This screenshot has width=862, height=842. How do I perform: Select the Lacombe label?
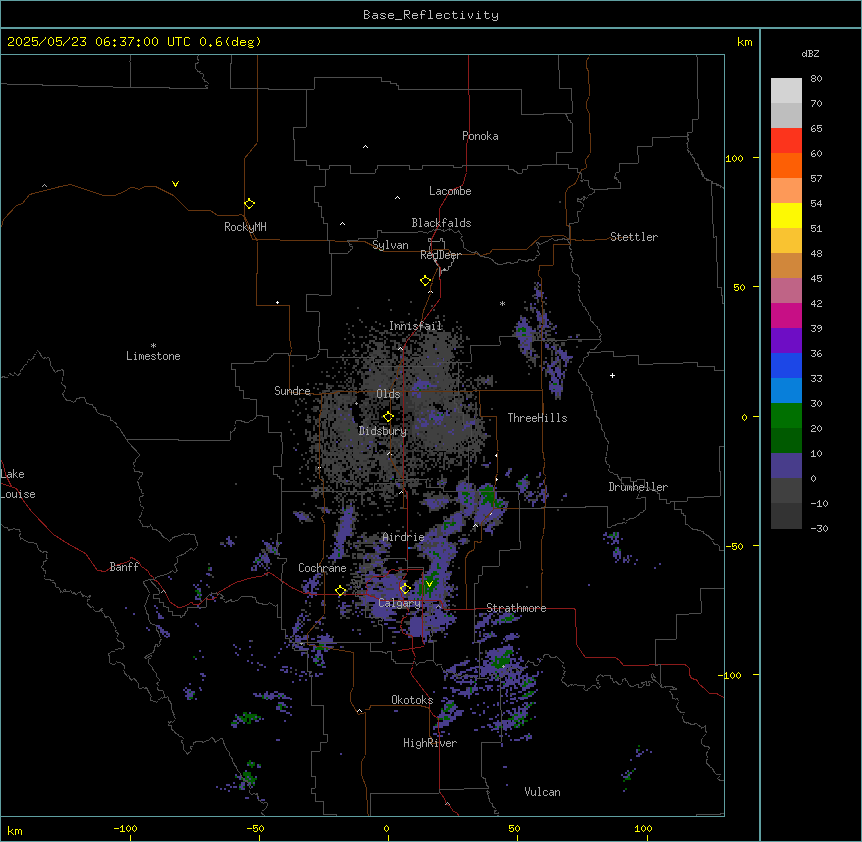coord(450,191)
